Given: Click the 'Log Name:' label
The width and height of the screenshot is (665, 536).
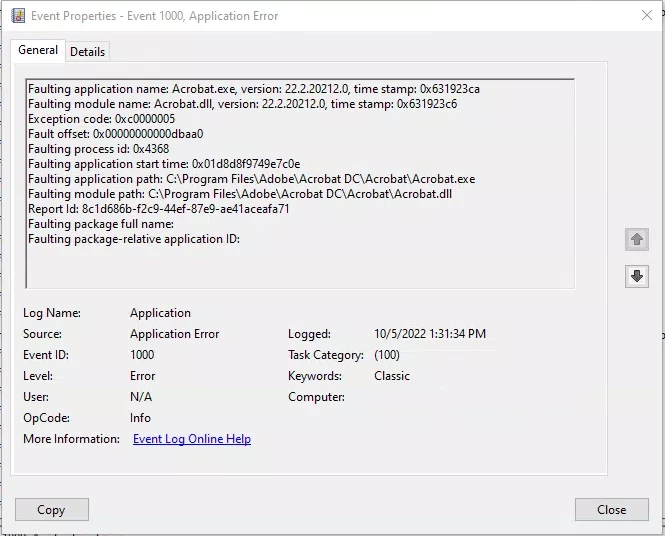Looking at the screenshot, I should click(52, 313).
